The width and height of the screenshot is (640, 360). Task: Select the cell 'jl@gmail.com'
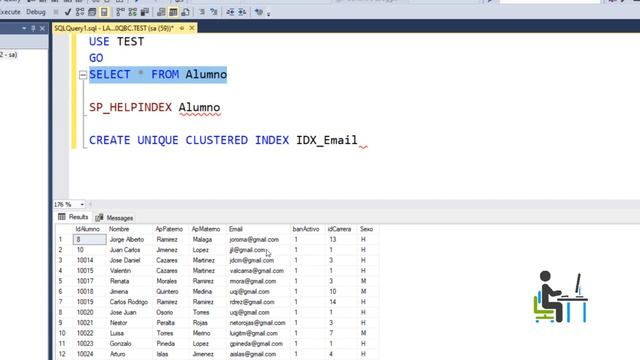coord(258,250)
